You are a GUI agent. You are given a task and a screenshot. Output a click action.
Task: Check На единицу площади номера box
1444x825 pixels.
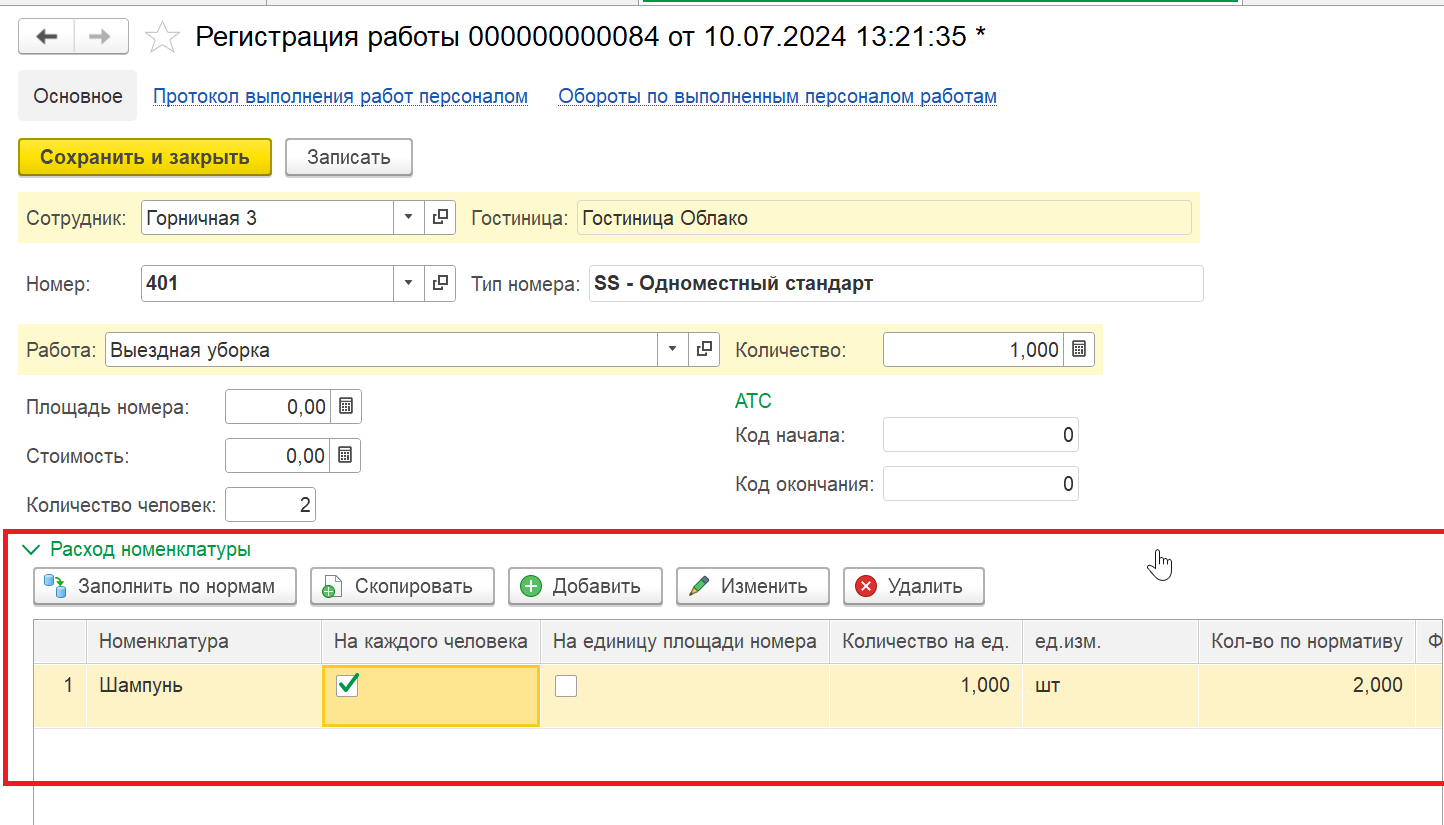566,686
